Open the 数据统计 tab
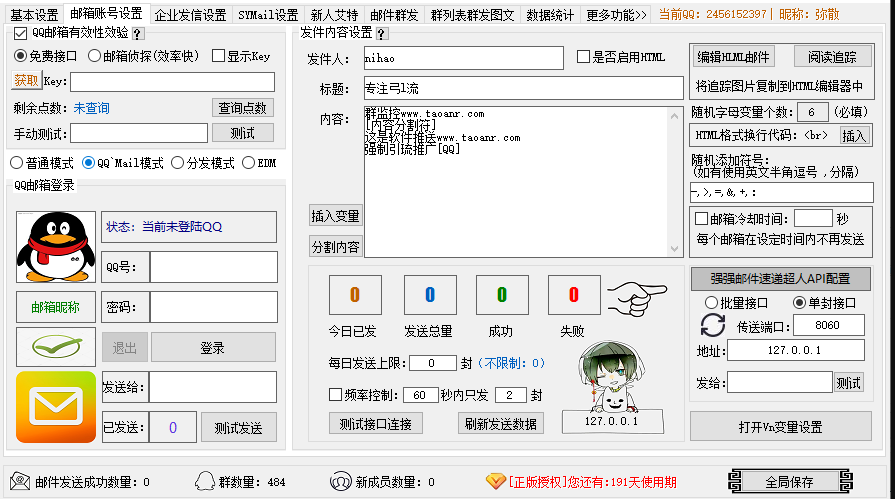 tap(550, 15)
